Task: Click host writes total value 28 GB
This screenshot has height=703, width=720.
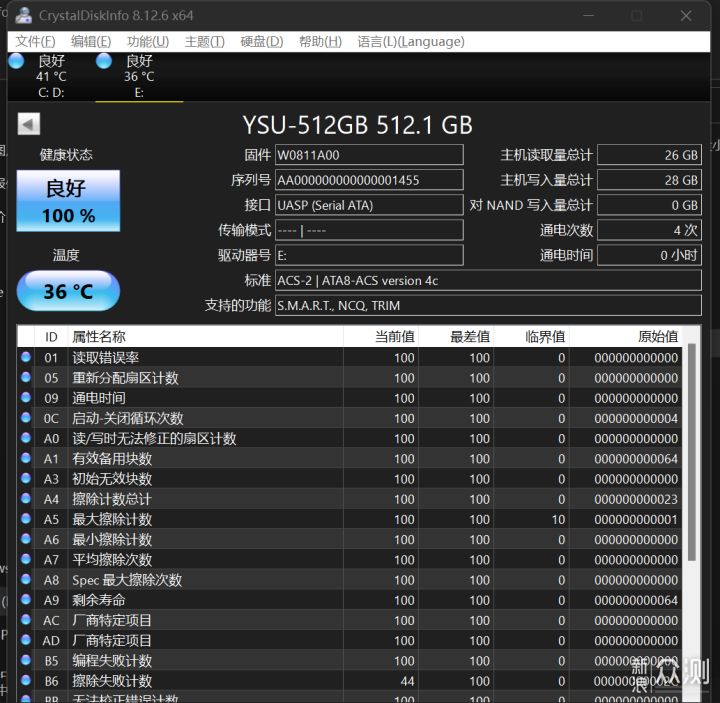Action: [x=649, y=180]
